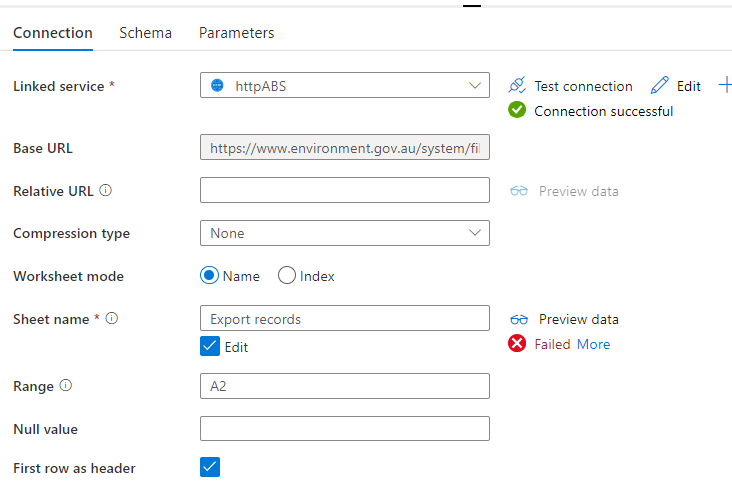
Task: Click the Relative URL info icon
Action: [x=106, y=190]
